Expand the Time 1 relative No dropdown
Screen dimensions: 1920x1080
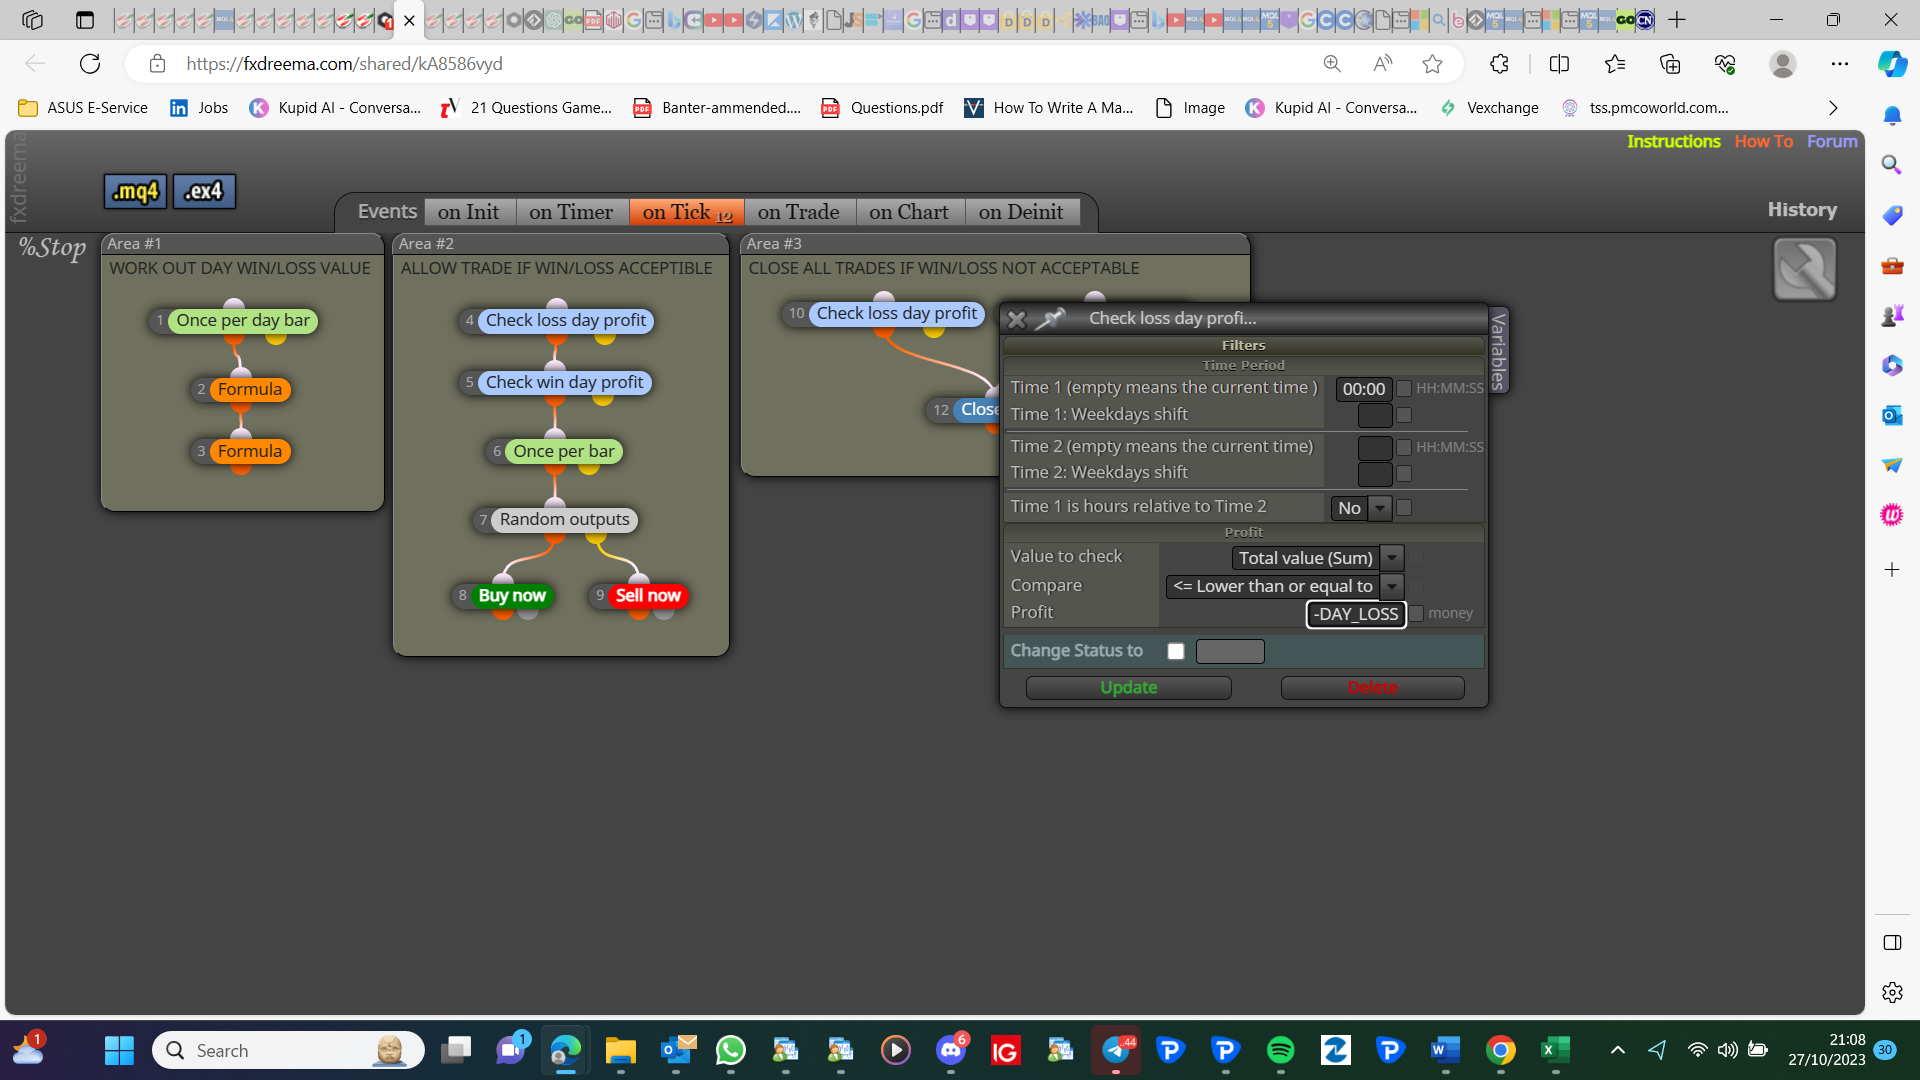pos(1380,508)
